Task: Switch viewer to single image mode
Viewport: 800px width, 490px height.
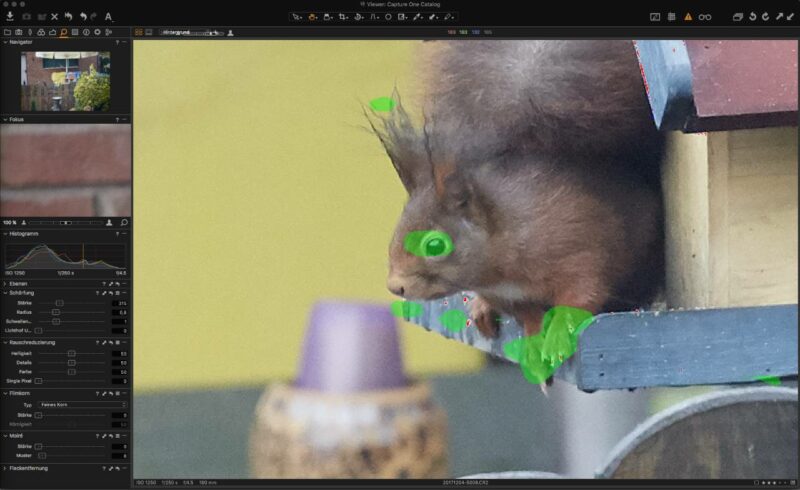Action: click(149, 32)
